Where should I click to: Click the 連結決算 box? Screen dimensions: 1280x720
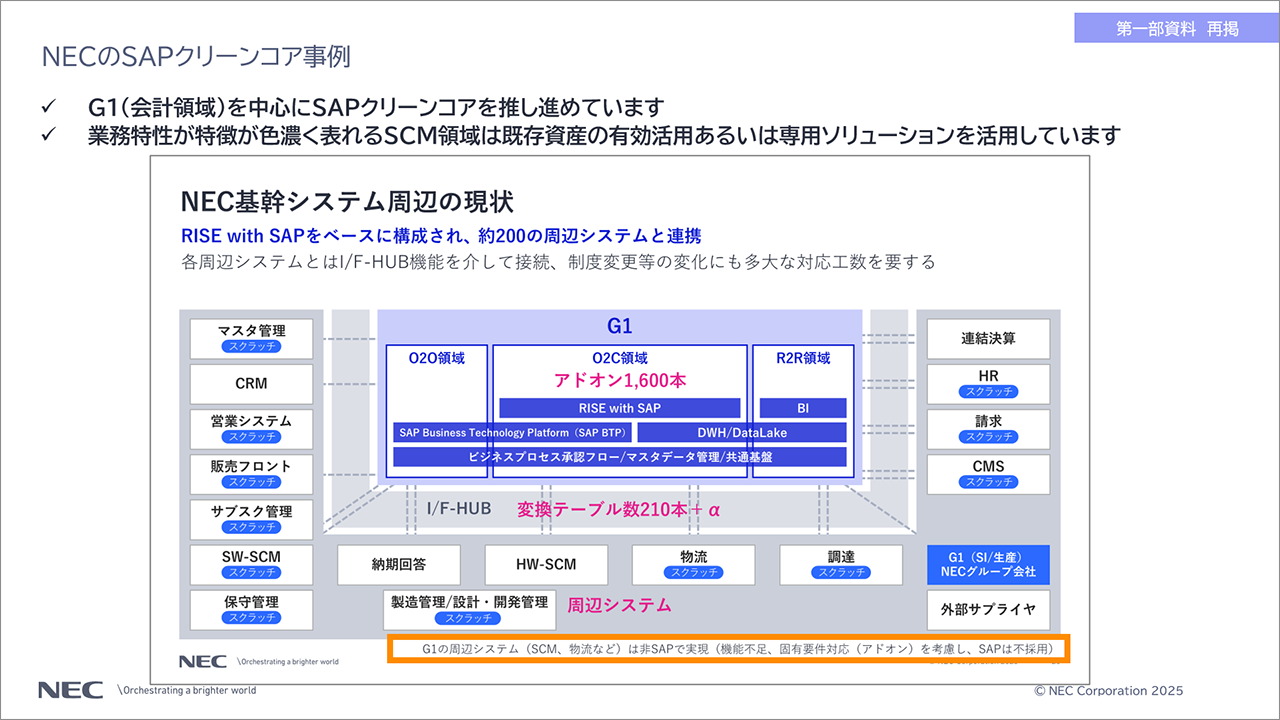click(x=988, y=339)
